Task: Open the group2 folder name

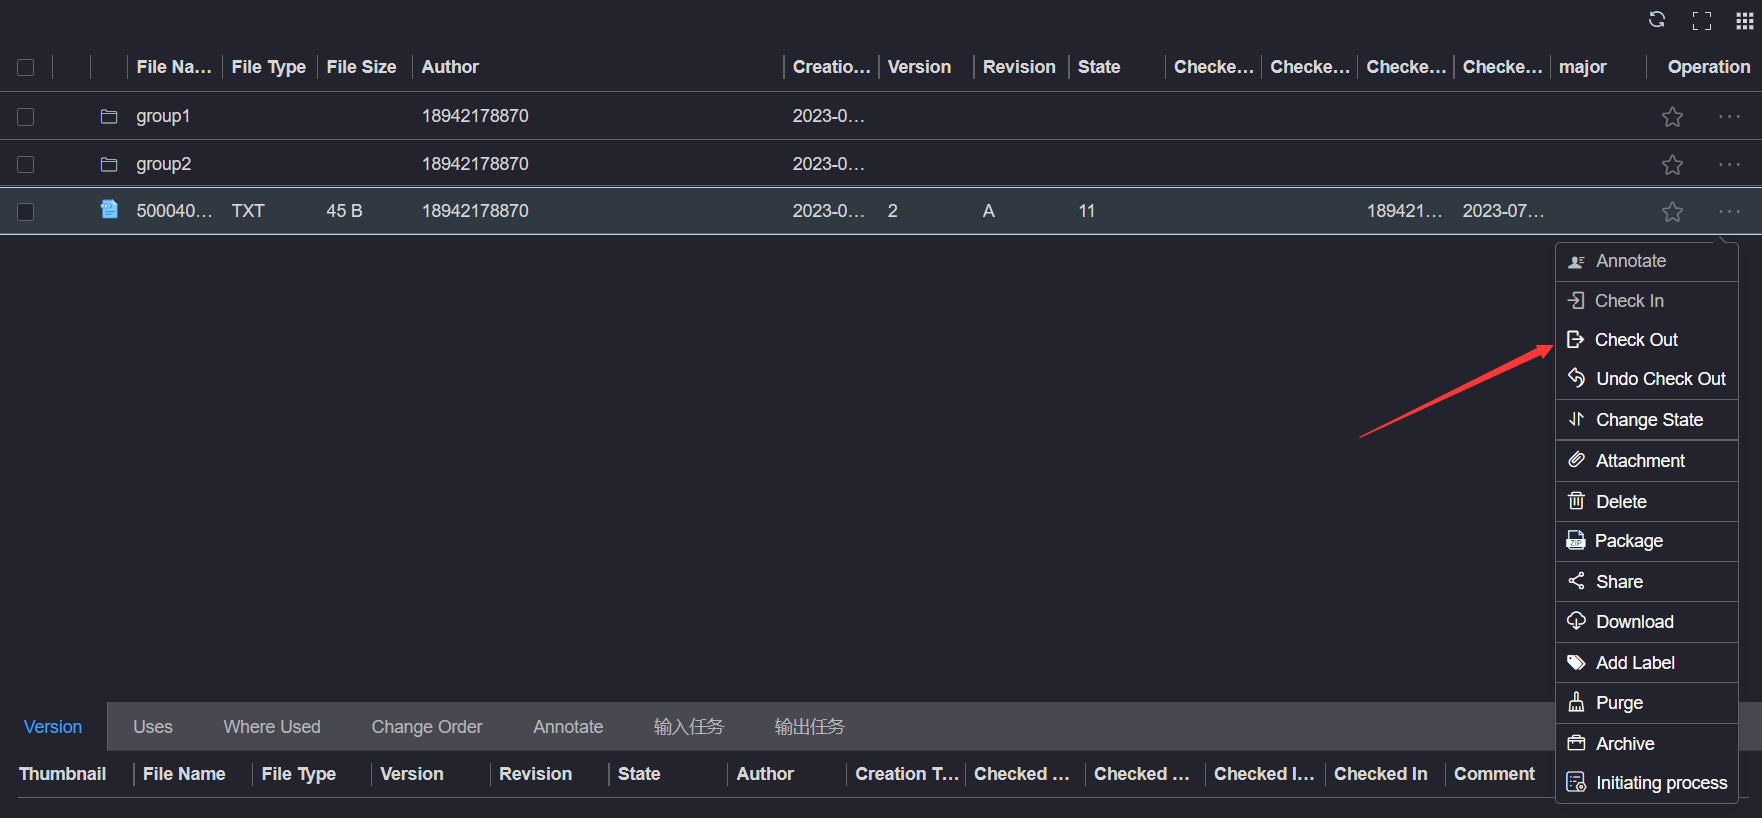Action: pyautogui.click(x=163, y=164)
